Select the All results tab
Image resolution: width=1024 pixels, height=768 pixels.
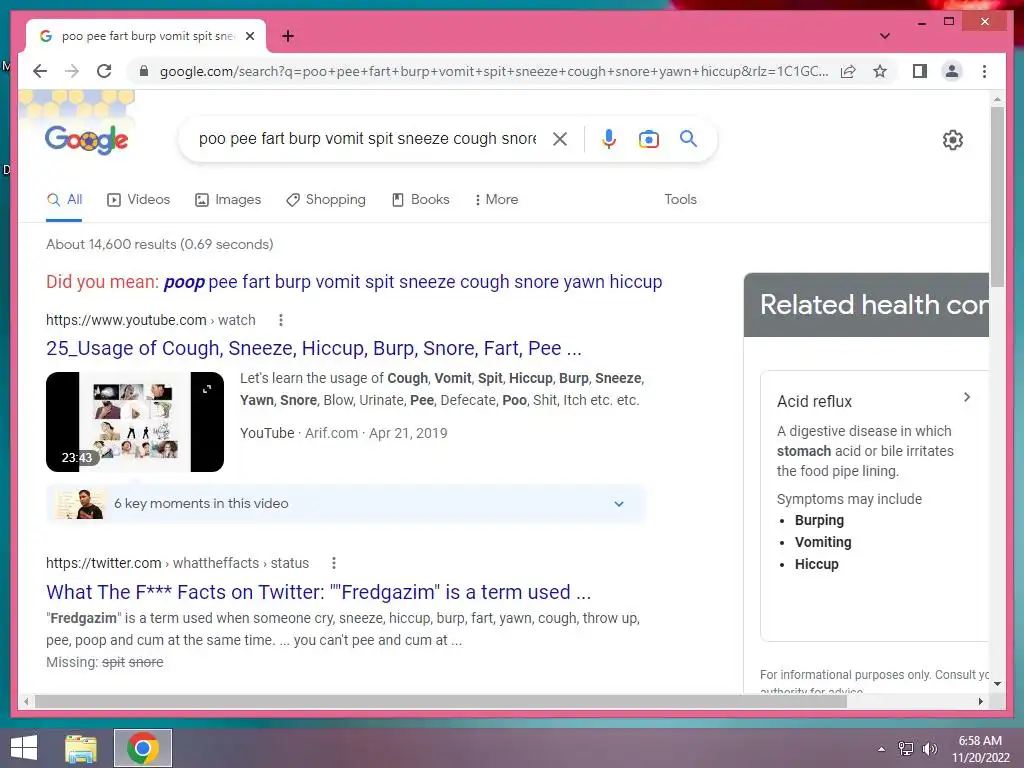pyautogui.click(x=64, y=199)
